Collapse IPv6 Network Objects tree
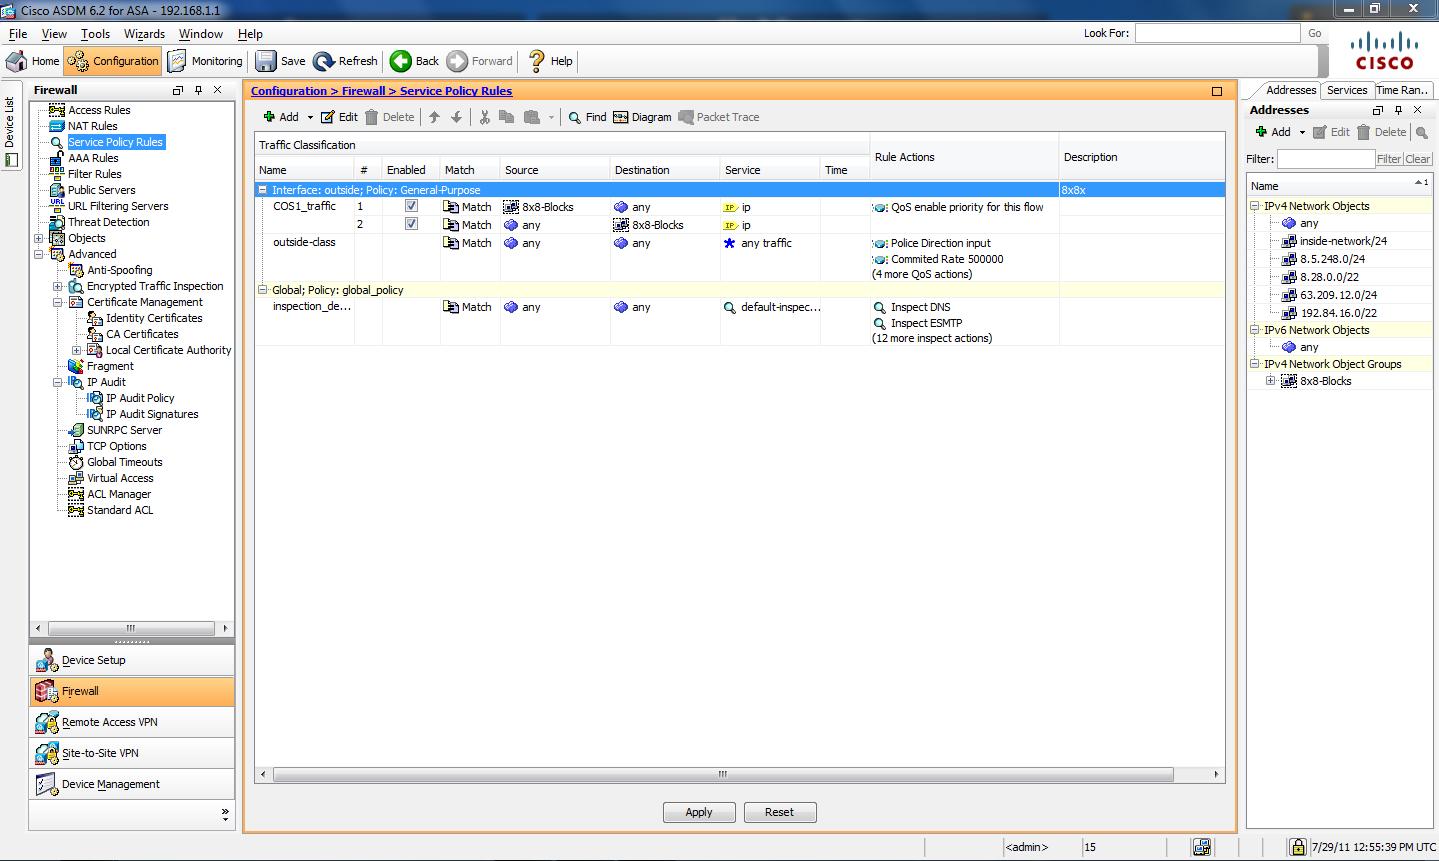Screen dimensions: 1439x861 click(x=1255, y=330)
